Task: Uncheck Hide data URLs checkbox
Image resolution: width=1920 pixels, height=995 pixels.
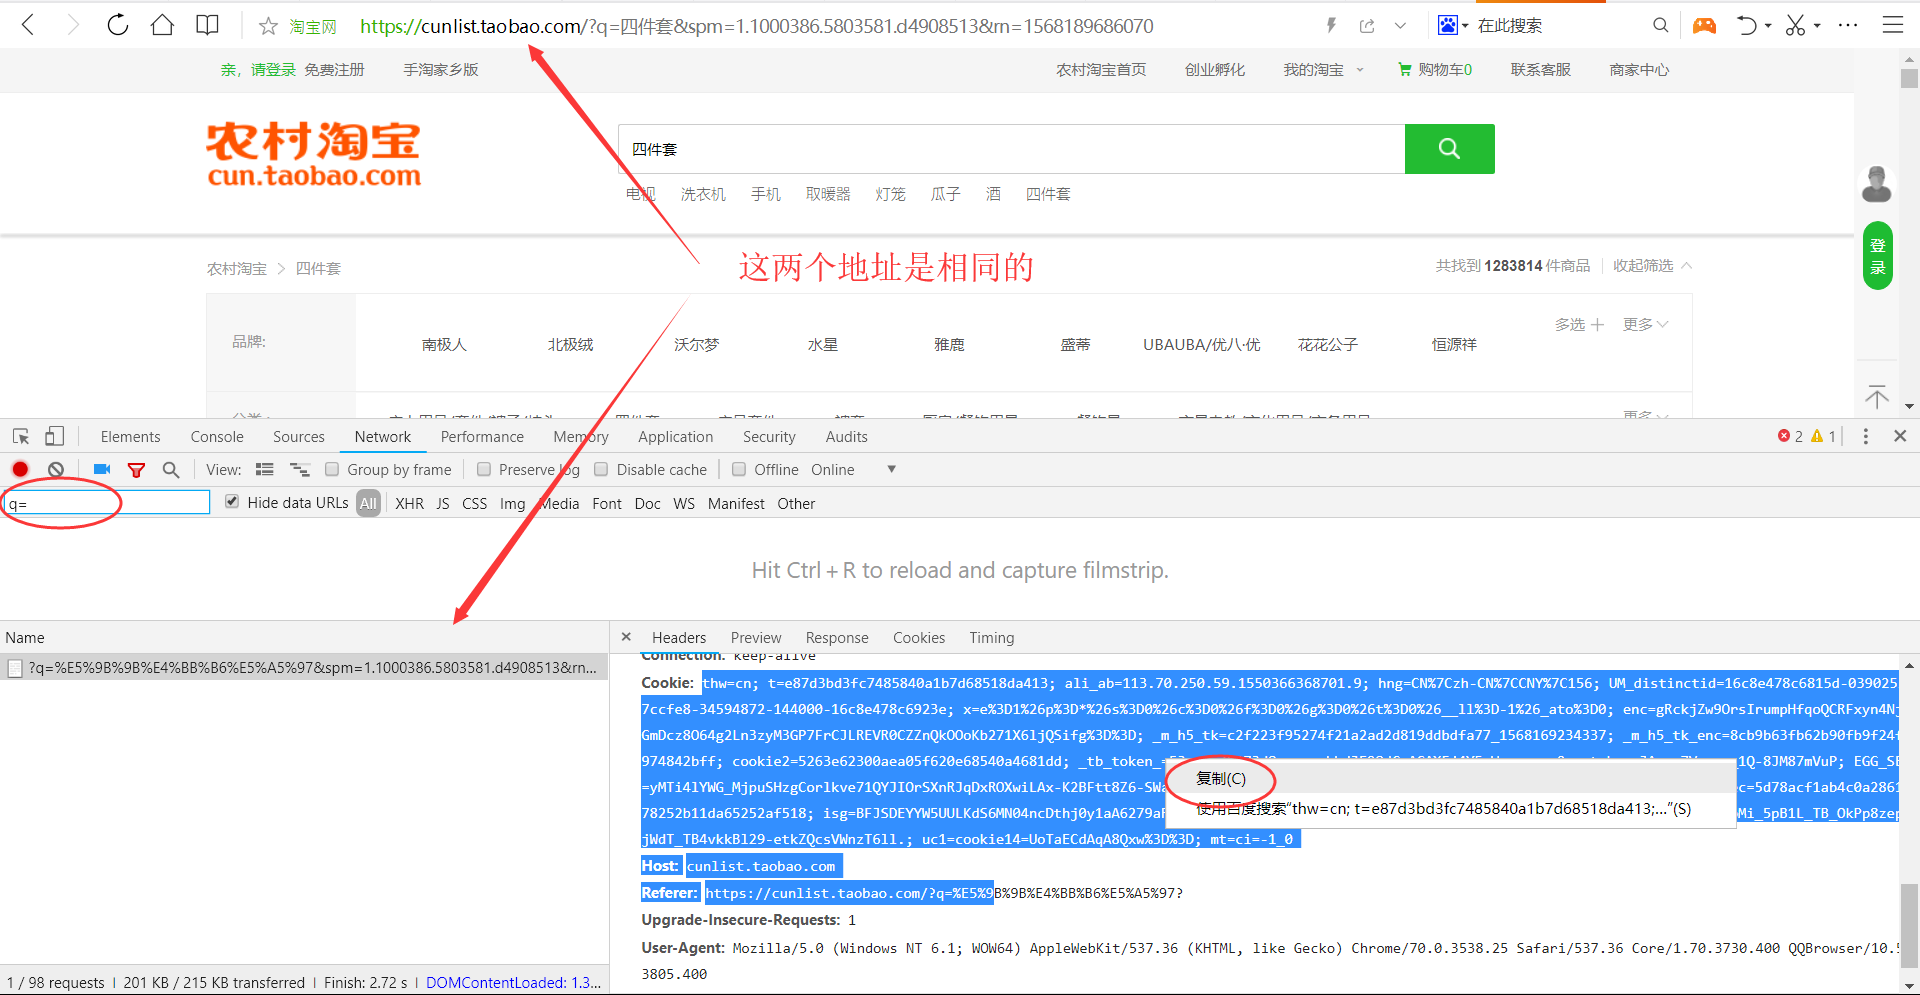Action: (232, 502)
